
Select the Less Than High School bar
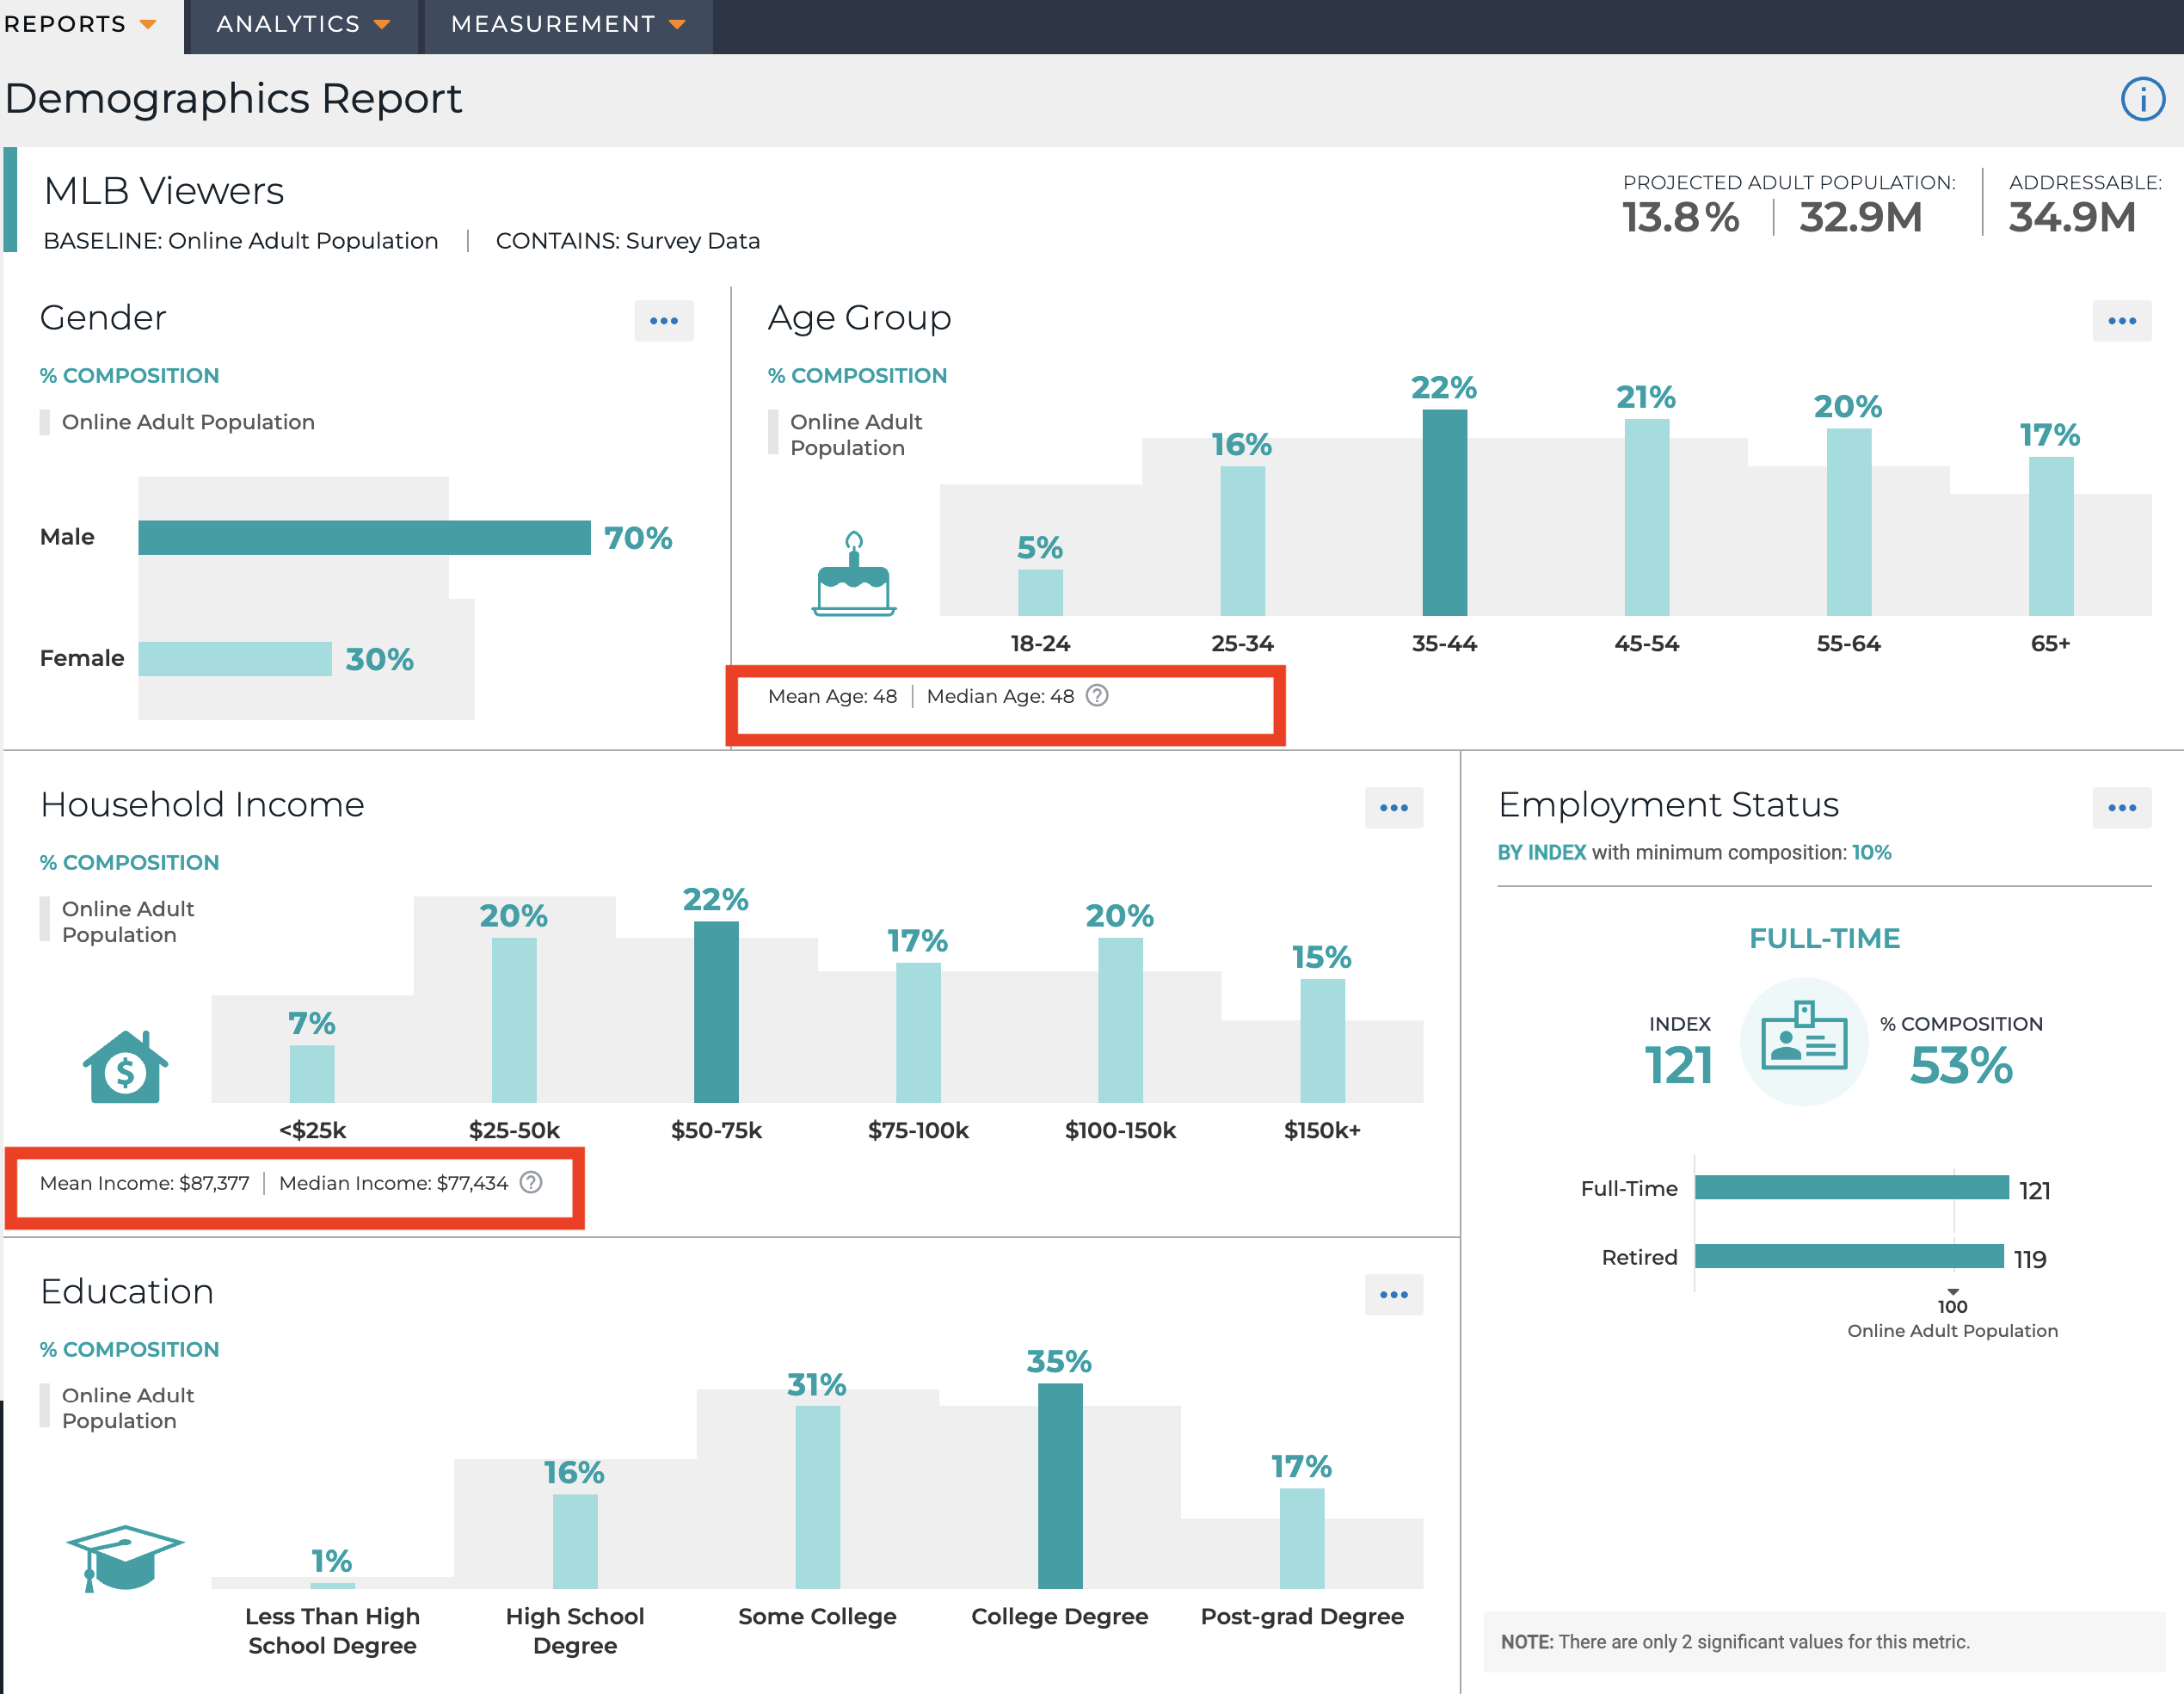(332, 1586)
